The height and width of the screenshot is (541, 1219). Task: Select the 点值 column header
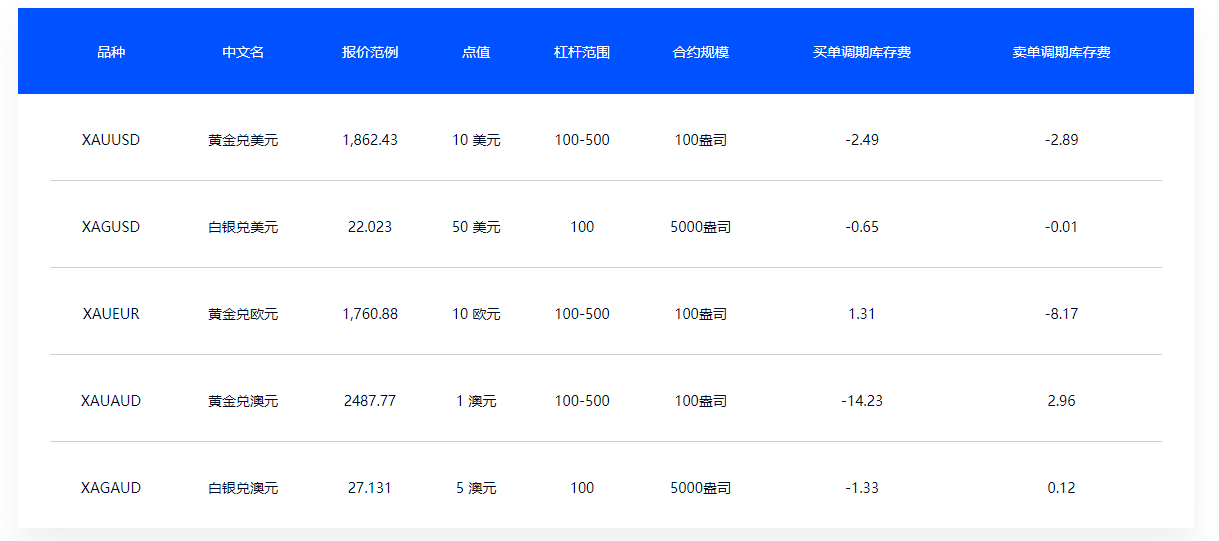click(476, 52)
